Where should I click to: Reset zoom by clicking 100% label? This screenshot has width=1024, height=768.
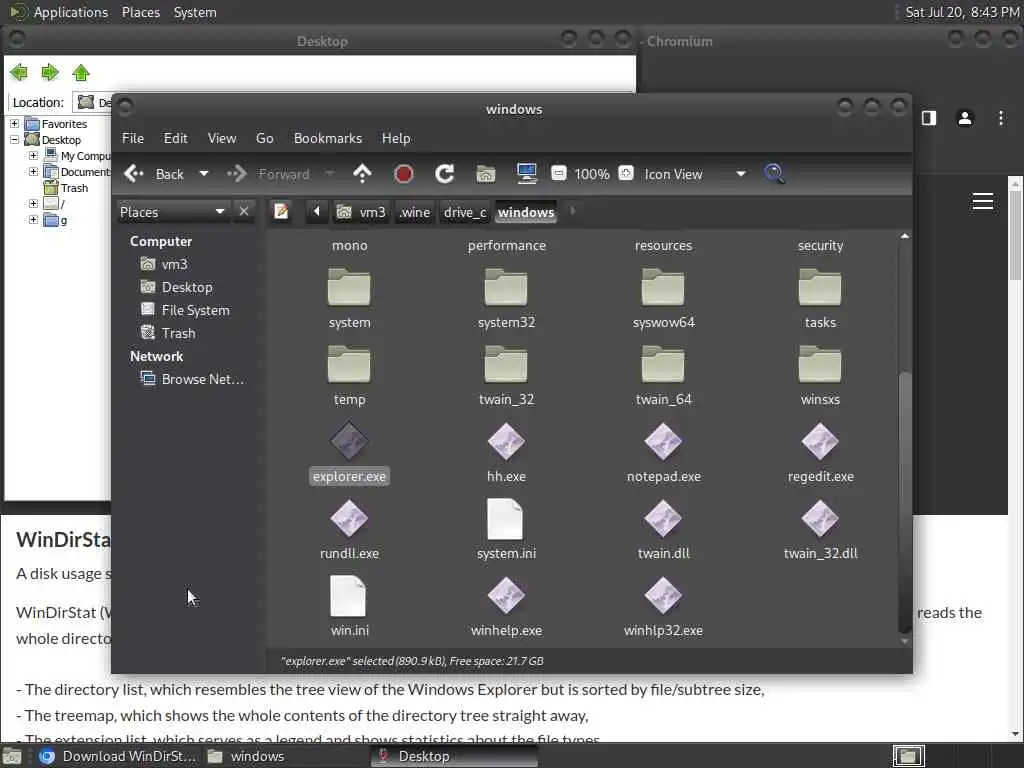[592, 174]
